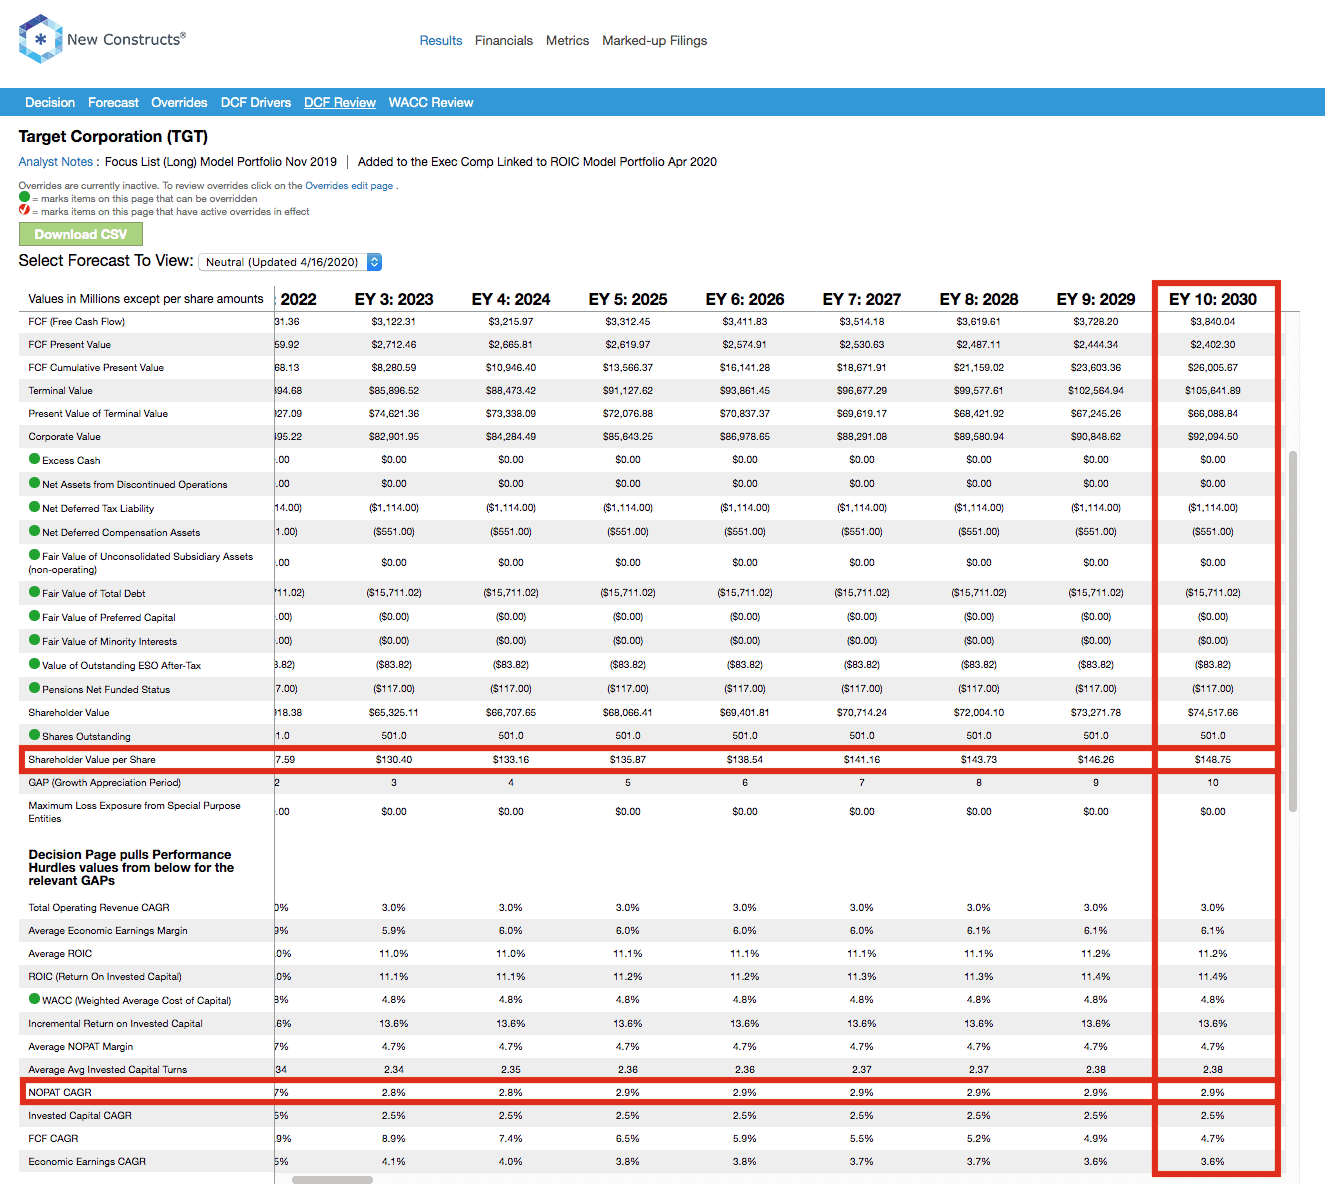Click green dot beside Fair Value of Preferred Capital
1325x1184 pixels.
(35, 616)
